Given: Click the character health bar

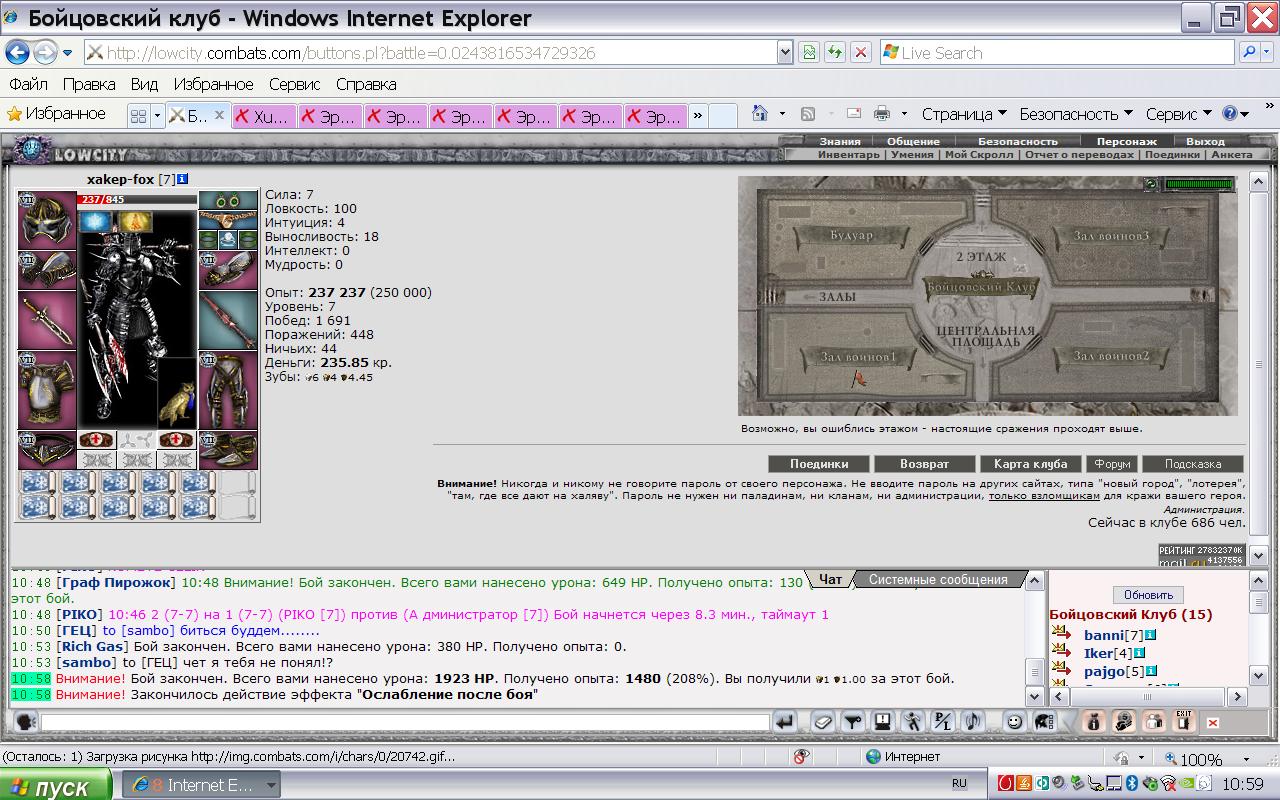Looking at the screenshot, I should point(137,199).
